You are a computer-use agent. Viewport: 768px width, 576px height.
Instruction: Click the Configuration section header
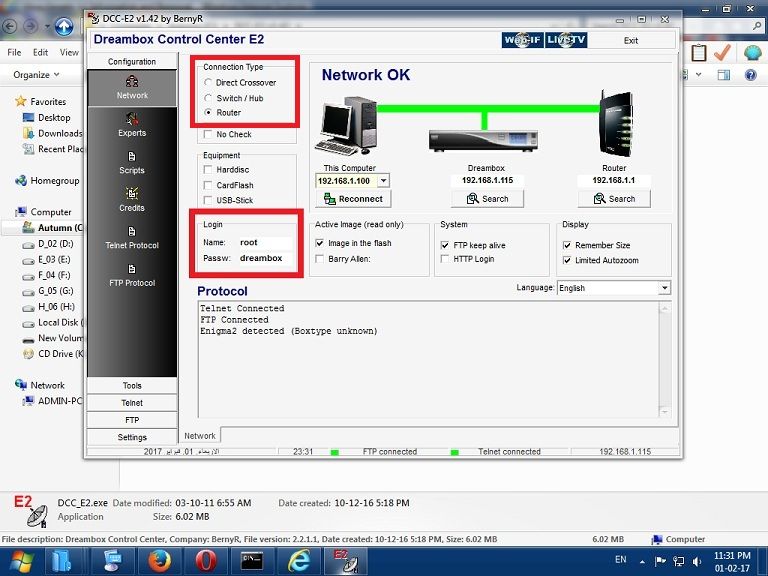click(x=132, y=61)
